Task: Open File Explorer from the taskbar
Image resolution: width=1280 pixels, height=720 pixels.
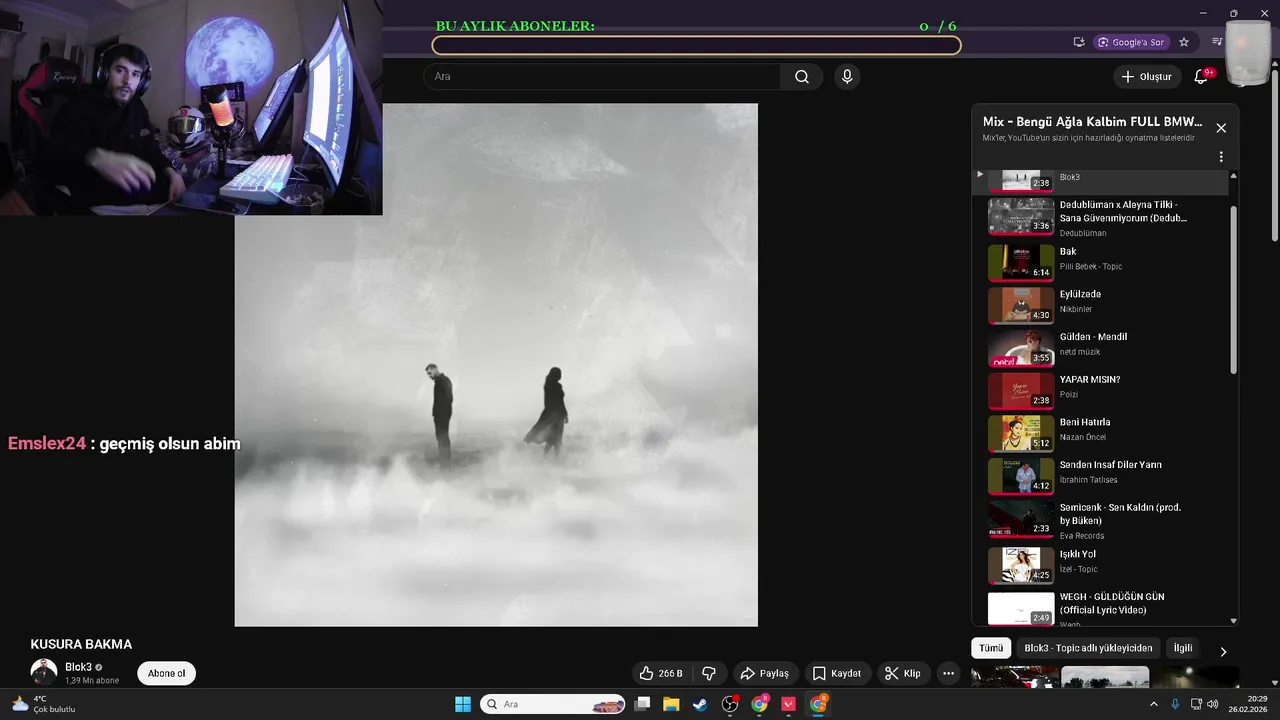Action: tap(671, 704)
